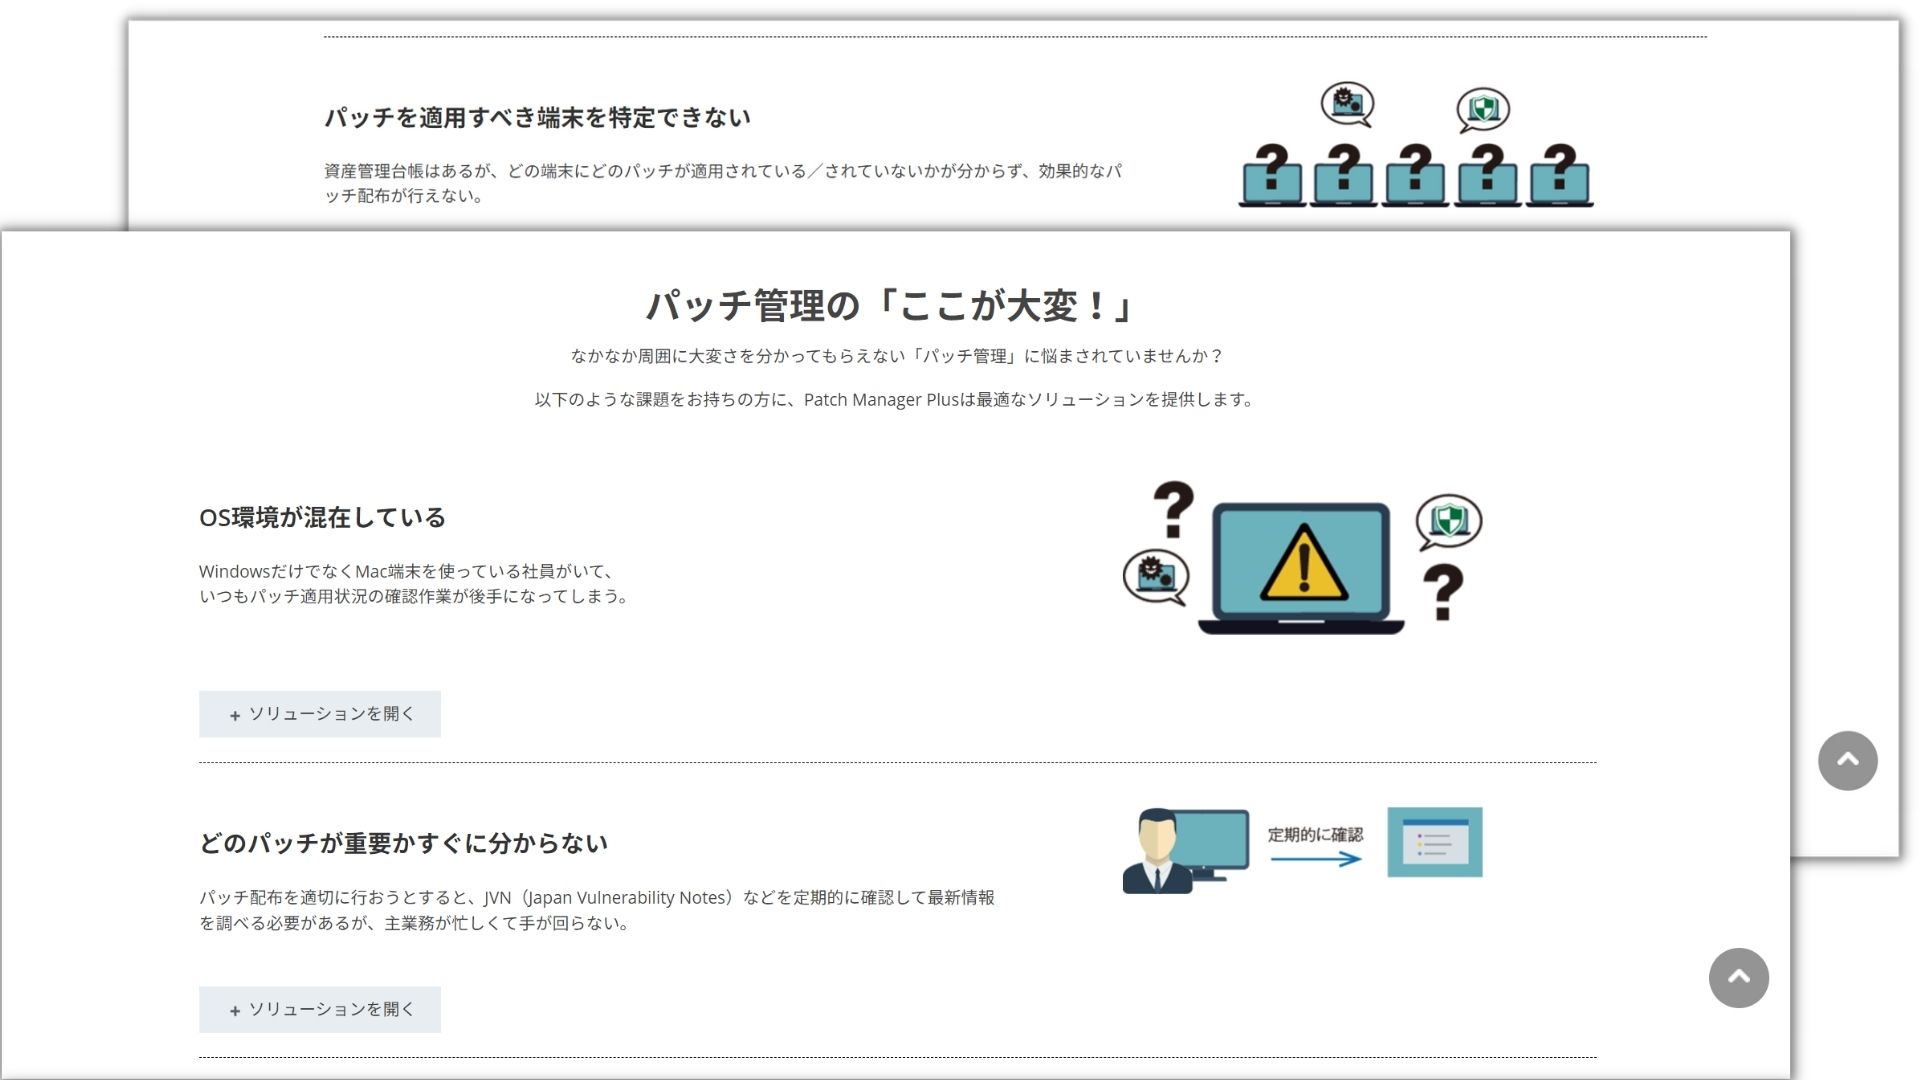The image size is (1920, 1080).
Task: Select the OS環境が混在している section title
Action: (x=323, y=518)
